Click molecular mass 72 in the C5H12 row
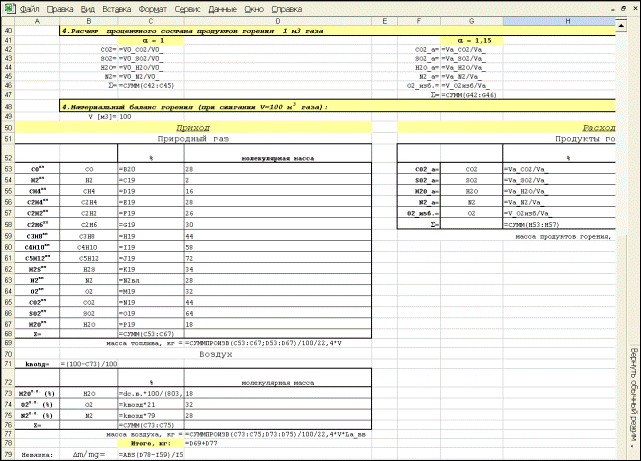The height and width of the screenshot is (461, 641). click(x=278, y=258)
